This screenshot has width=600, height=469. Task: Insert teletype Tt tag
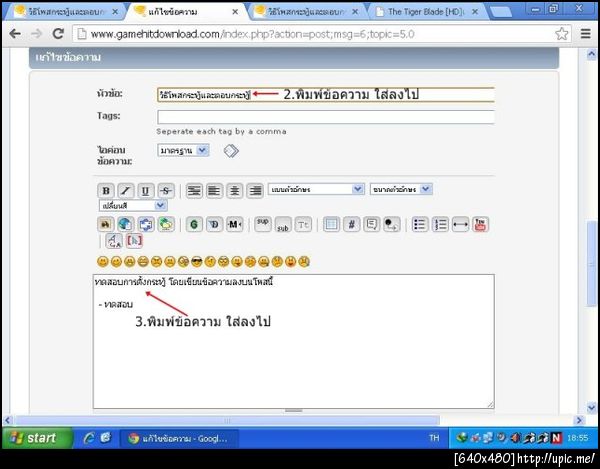303,224
